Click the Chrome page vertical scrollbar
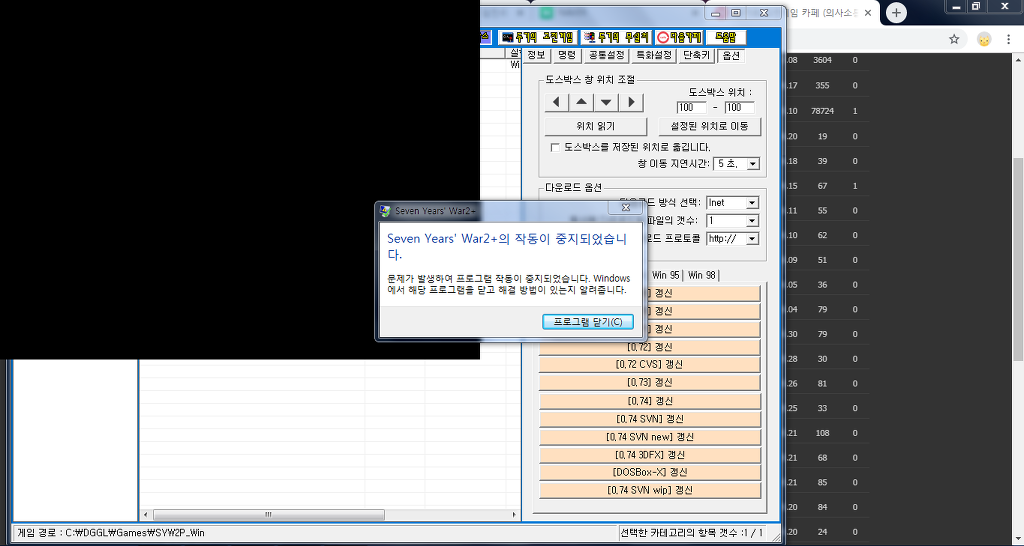This screenshot has width=1024, height=546. tap(1017, 258)
